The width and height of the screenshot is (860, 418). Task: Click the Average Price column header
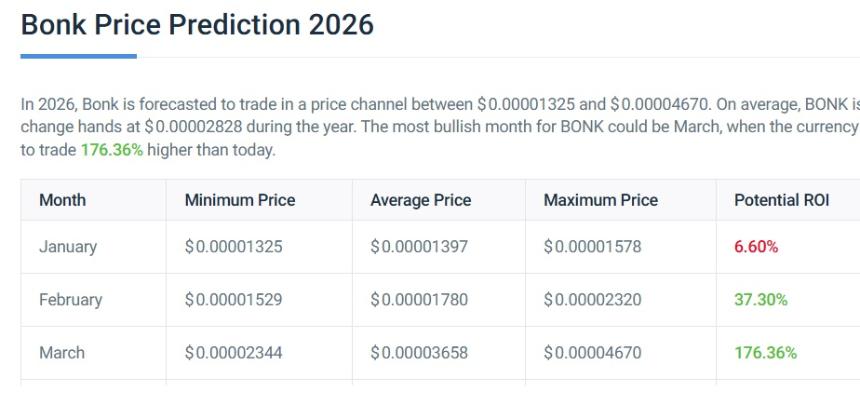420,200
